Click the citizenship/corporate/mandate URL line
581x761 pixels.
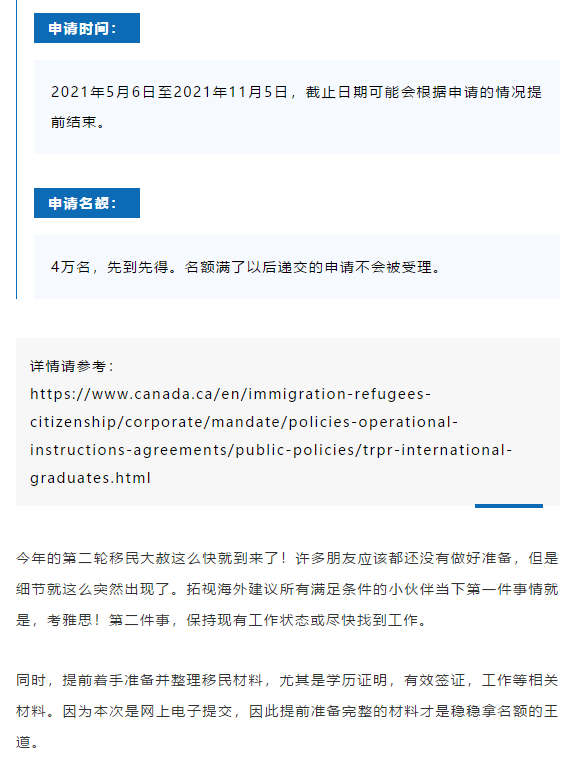click(x=244, y=422)
